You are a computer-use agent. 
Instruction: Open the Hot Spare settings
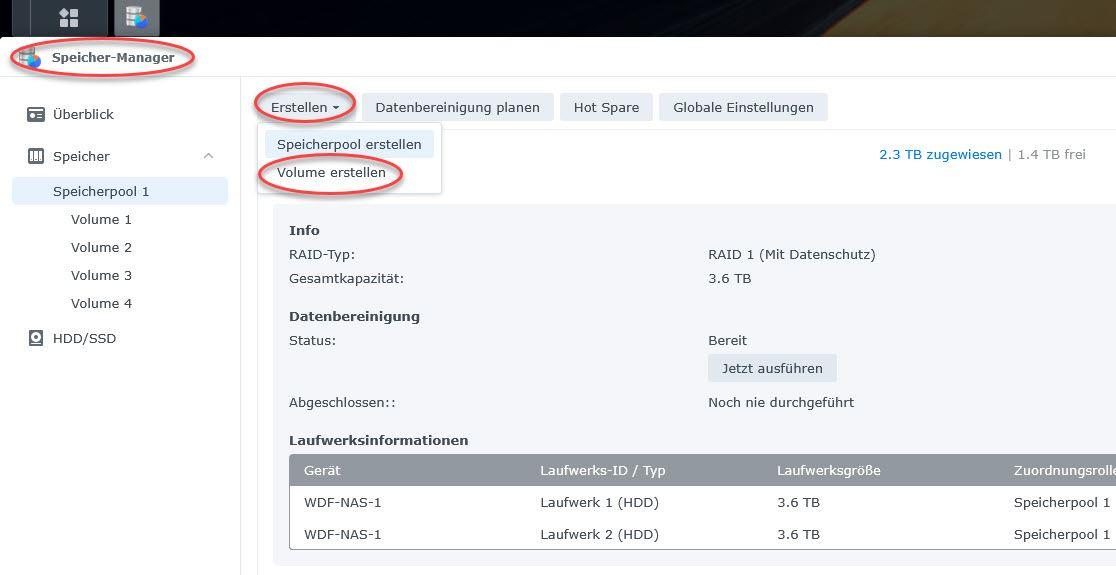coord(606,107)
